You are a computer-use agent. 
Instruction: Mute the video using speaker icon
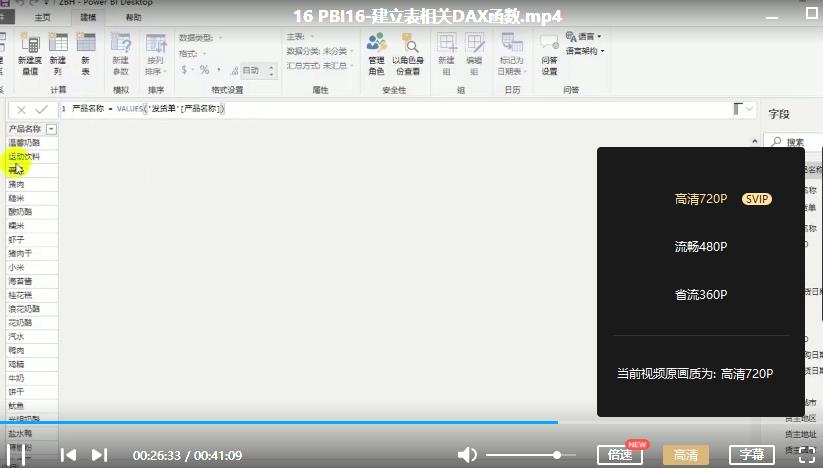point(467,455)
